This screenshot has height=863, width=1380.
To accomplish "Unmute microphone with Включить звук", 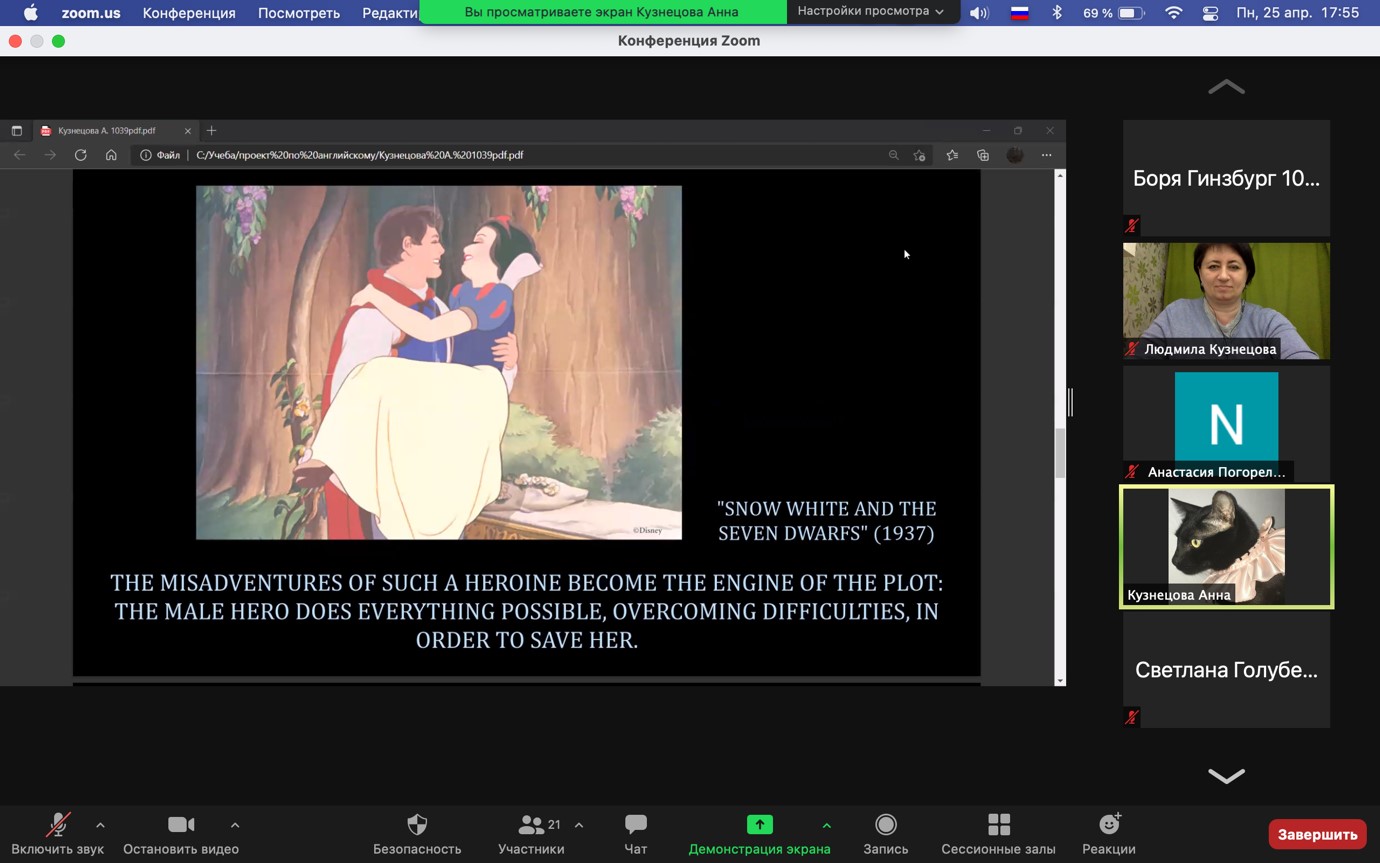I will [57, 834].
